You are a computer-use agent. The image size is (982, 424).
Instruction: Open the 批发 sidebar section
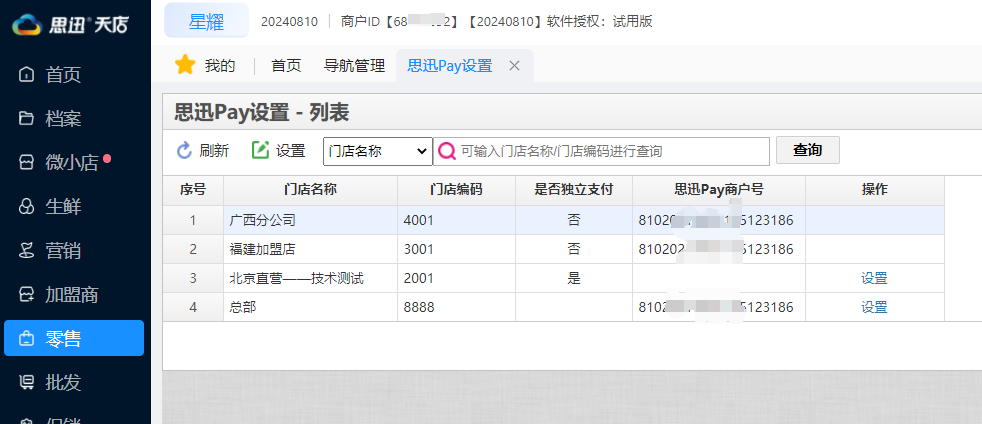pos(74,382)
